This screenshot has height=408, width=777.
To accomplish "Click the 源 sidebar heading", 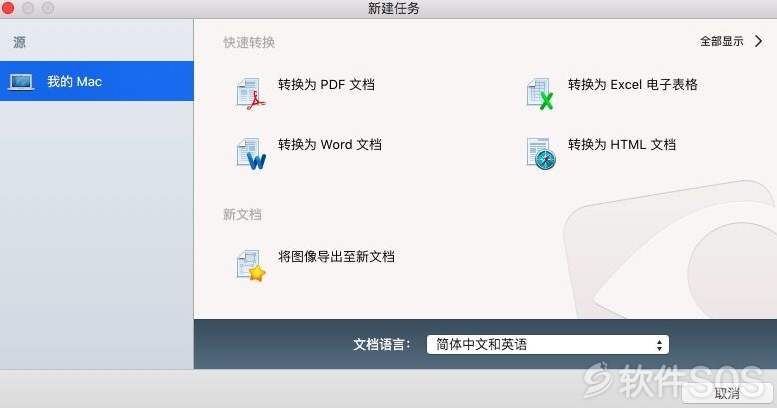I will 19,43.
